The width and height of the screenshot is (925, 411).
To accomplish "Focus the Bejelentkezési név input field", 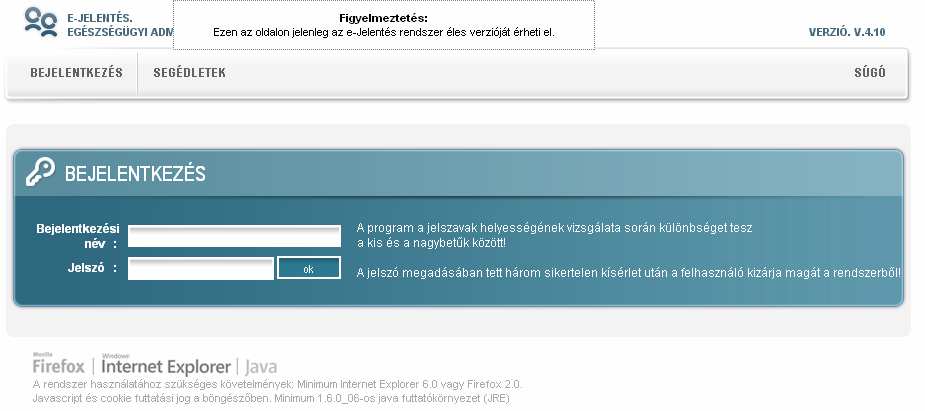I will tap(234, 236).
